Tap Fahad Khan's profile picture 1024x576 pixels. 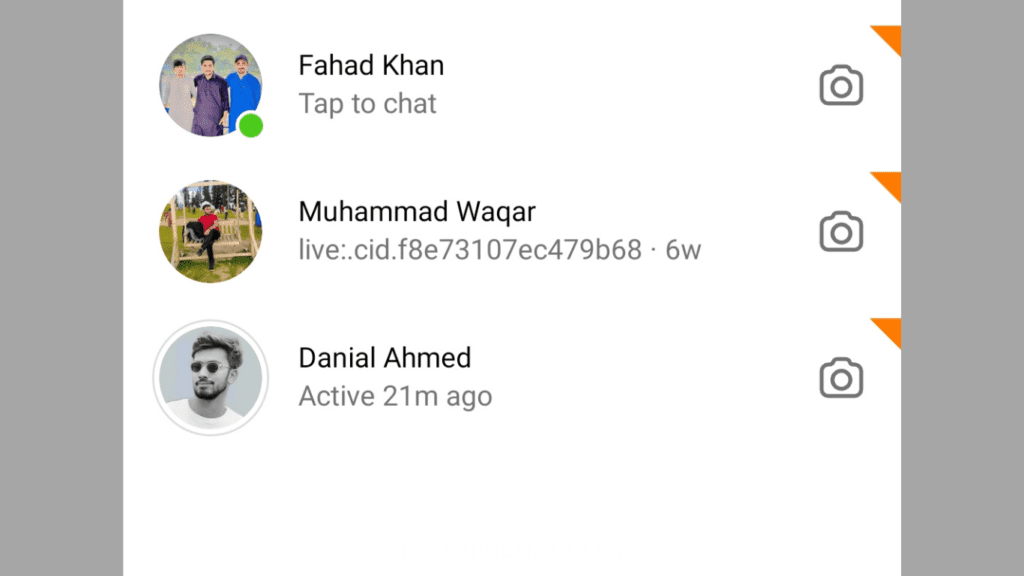[x=210, y=85]
